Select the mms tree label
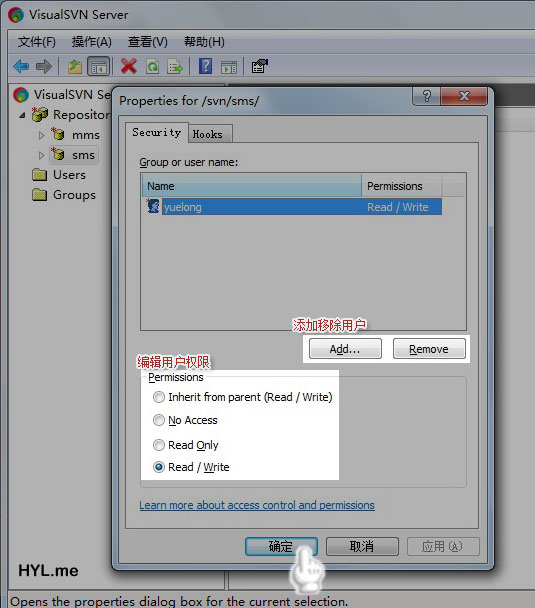535x608 pixels. pyautogui.click(x=86, y=135)
